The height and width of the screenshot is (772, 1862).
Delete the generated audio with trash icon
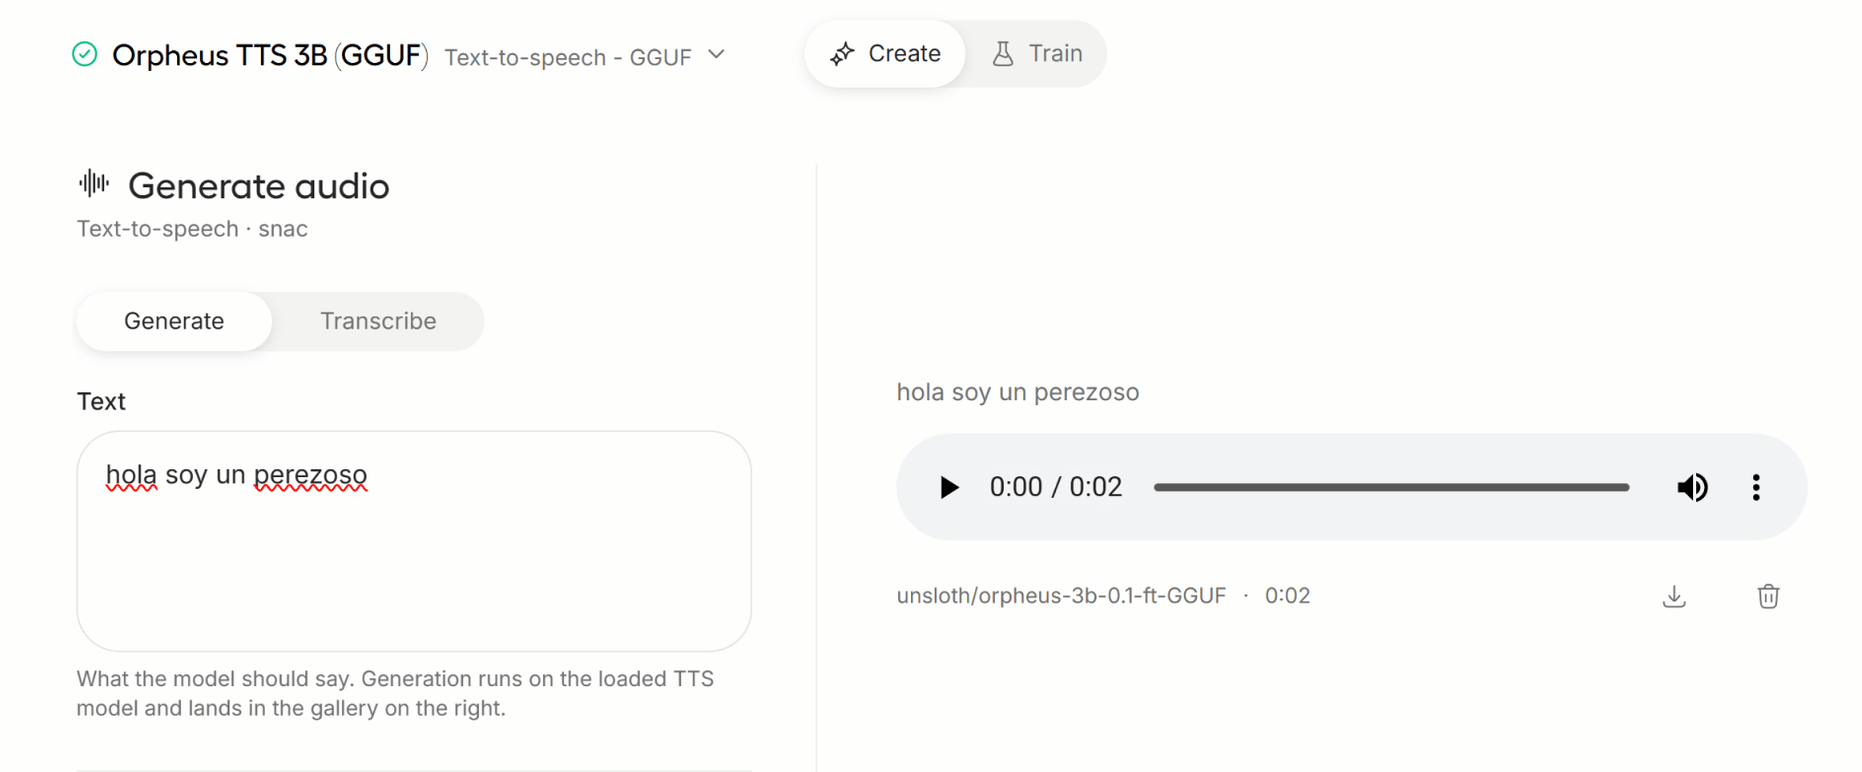[x=1768, y=596]
